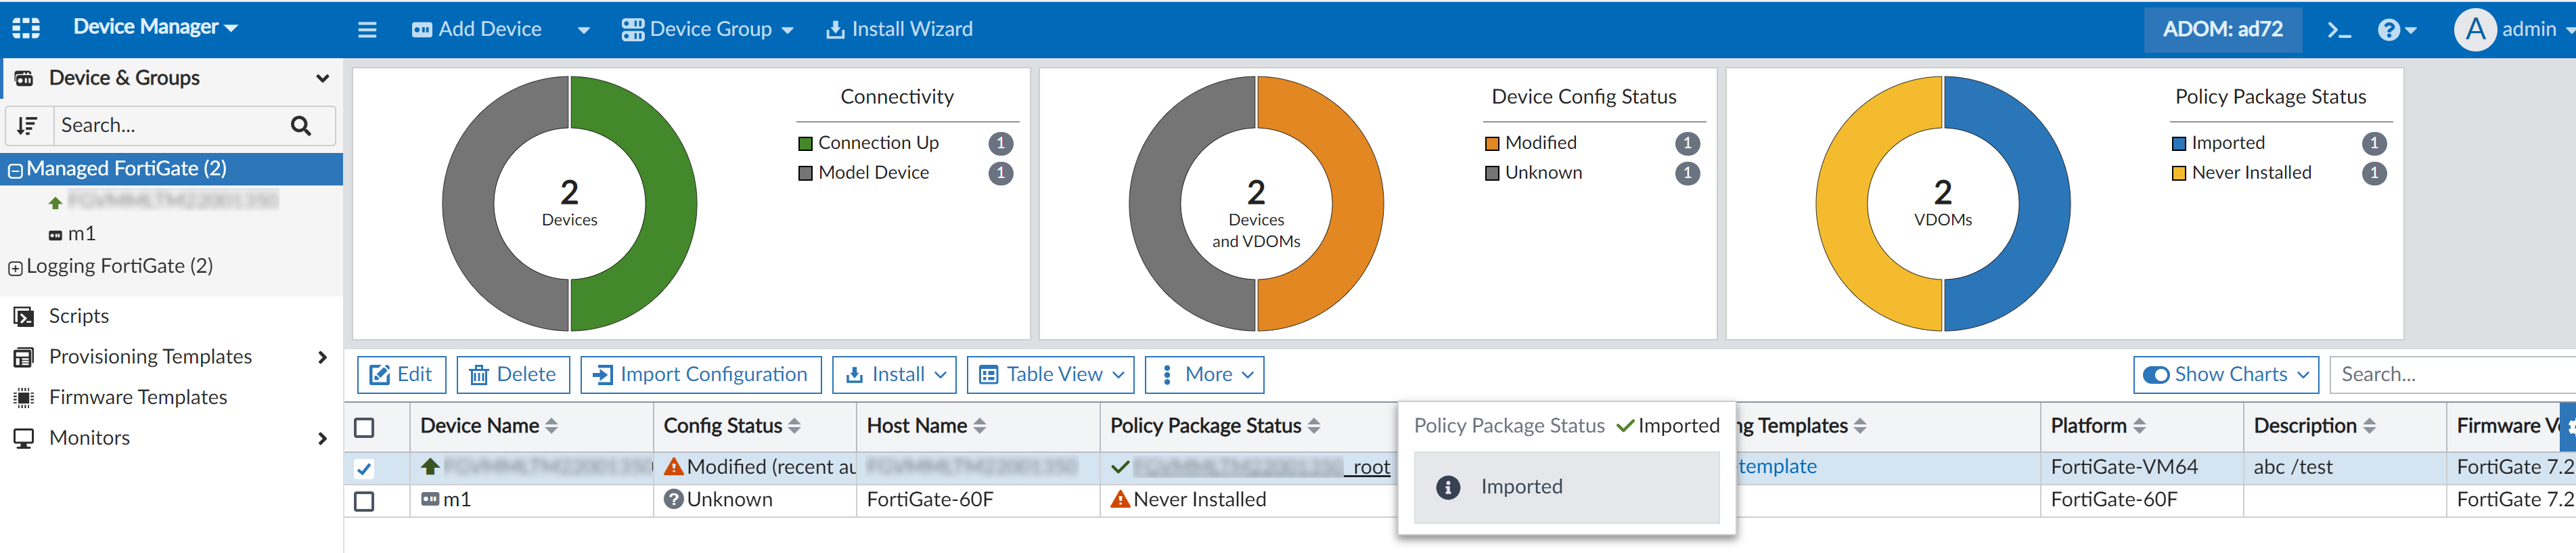Viewport: 2576px width, 553px height.
Task: Click the admin user avatar icon
Action: pos(2475,30)
